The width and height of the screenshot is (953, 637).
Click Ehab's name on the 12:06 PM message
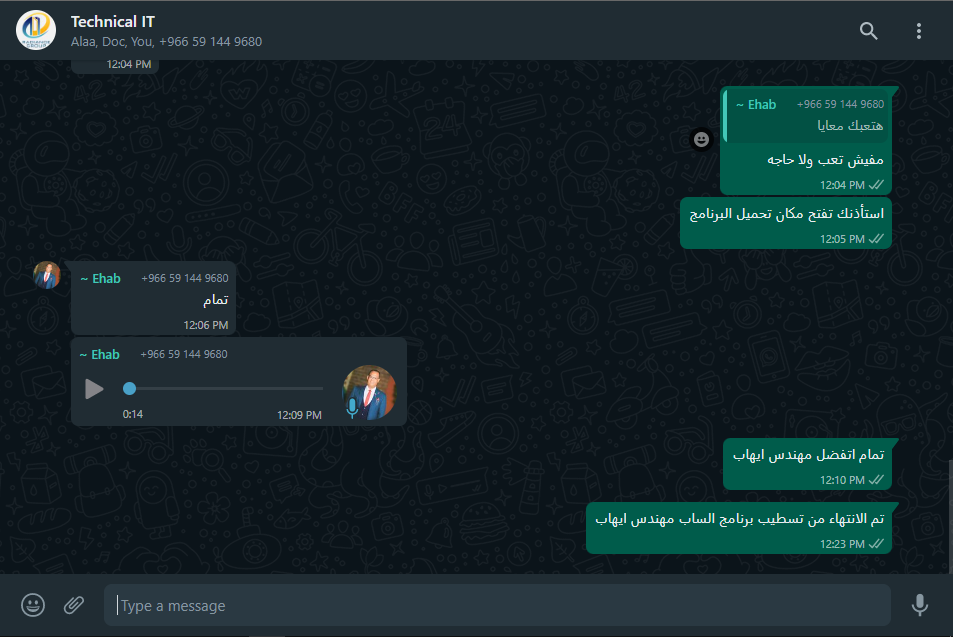pos(100,278)
